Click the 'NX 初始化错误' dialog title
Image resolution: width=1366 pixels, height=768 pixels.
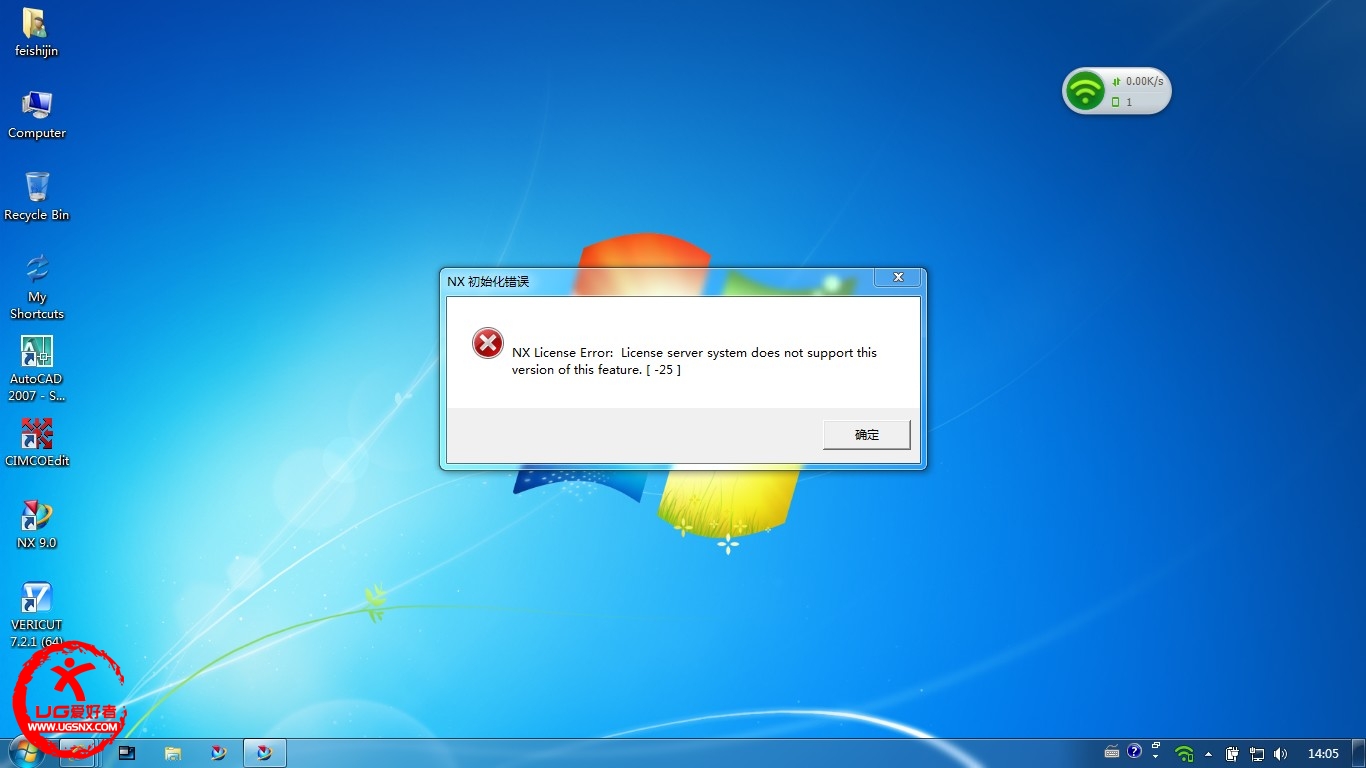pyautogui.click(x=488, y=282)
